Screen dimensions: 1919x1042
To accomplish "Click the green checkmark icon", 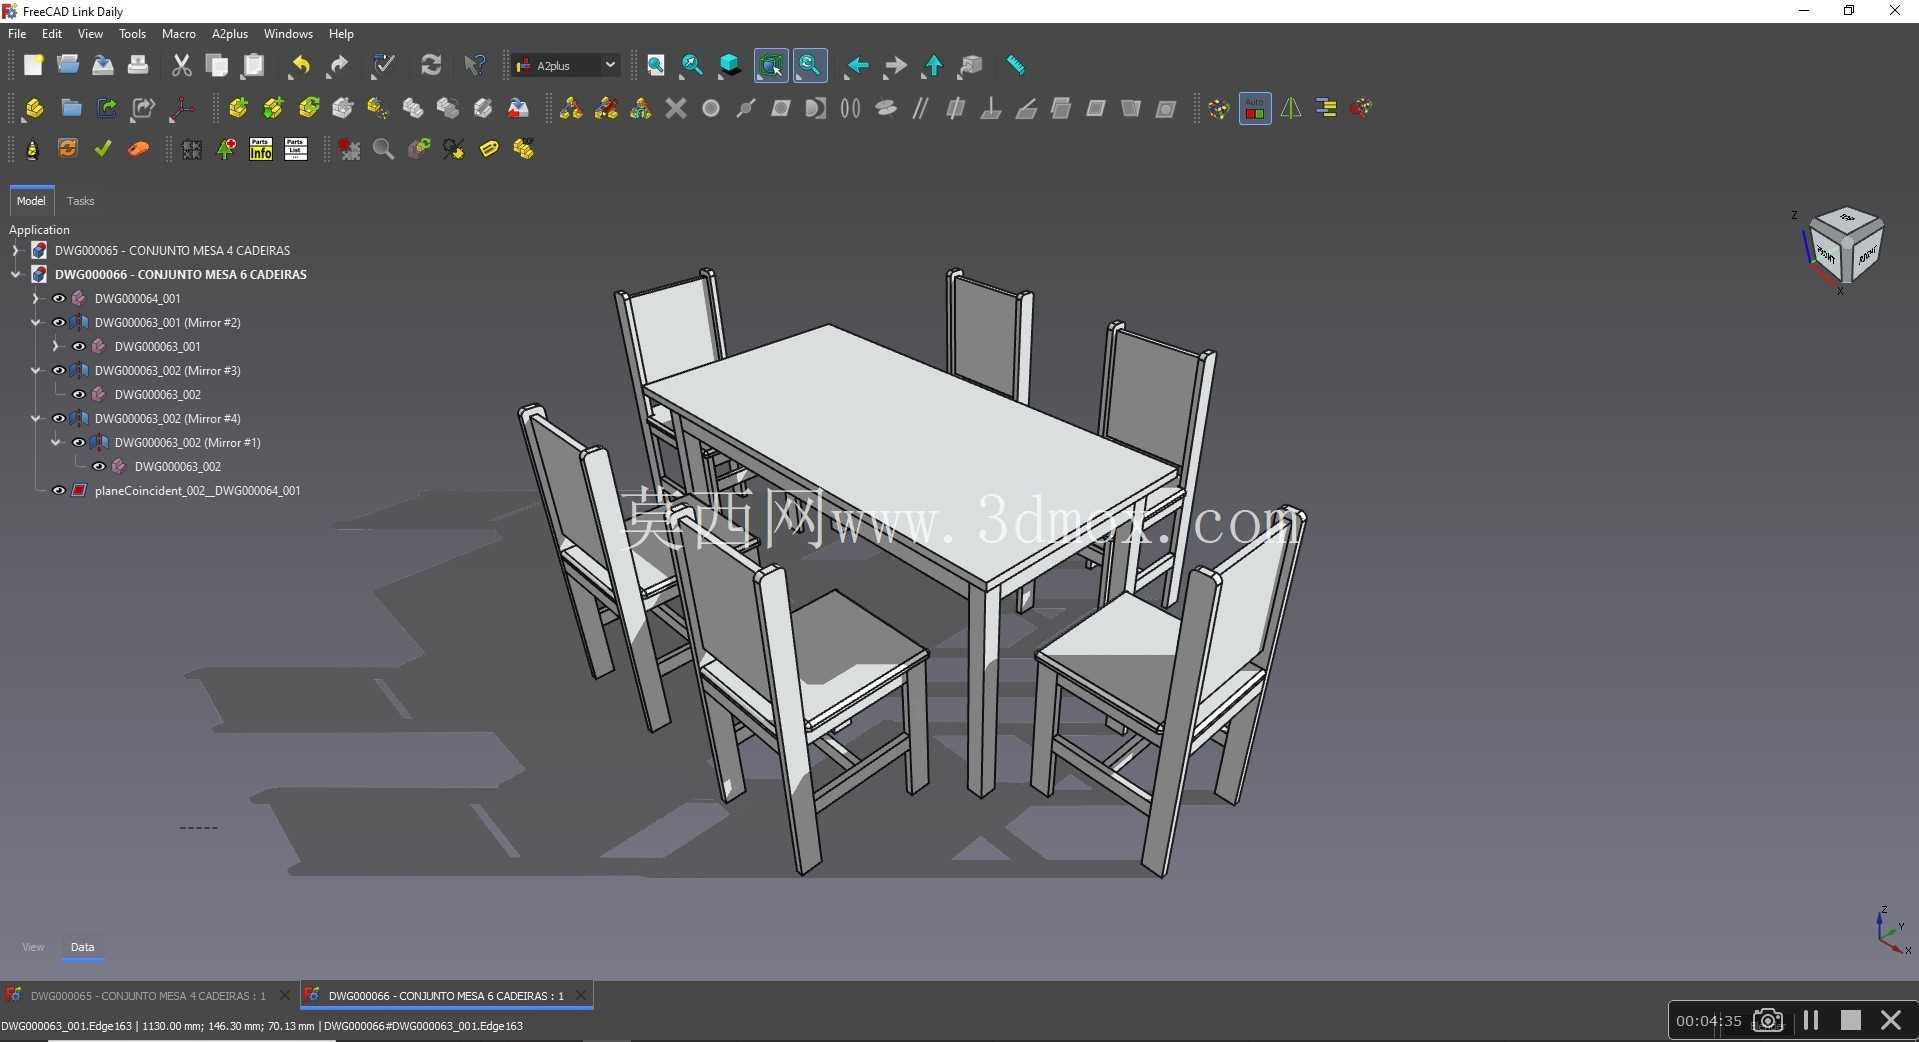I will coord(103,148).
